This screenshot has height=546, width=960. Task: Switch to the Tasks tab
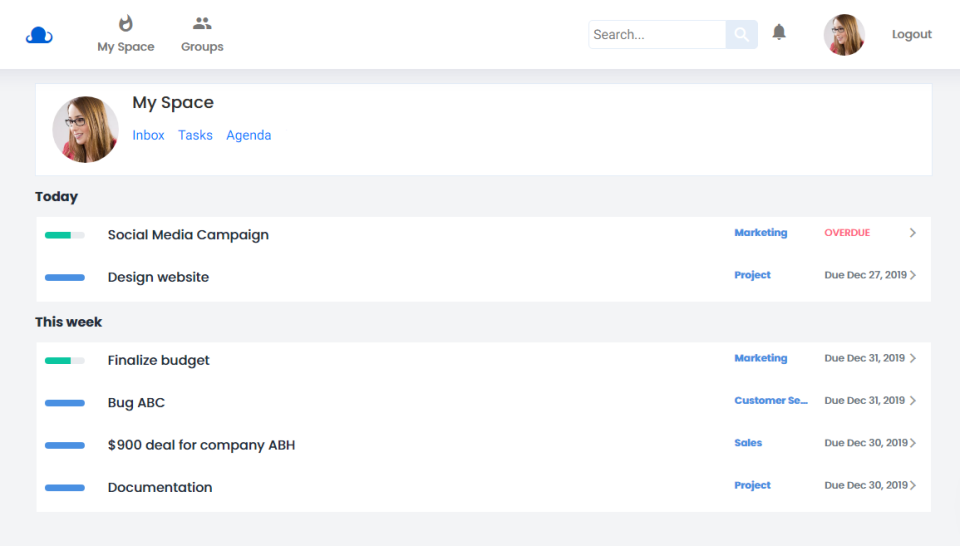195,135
